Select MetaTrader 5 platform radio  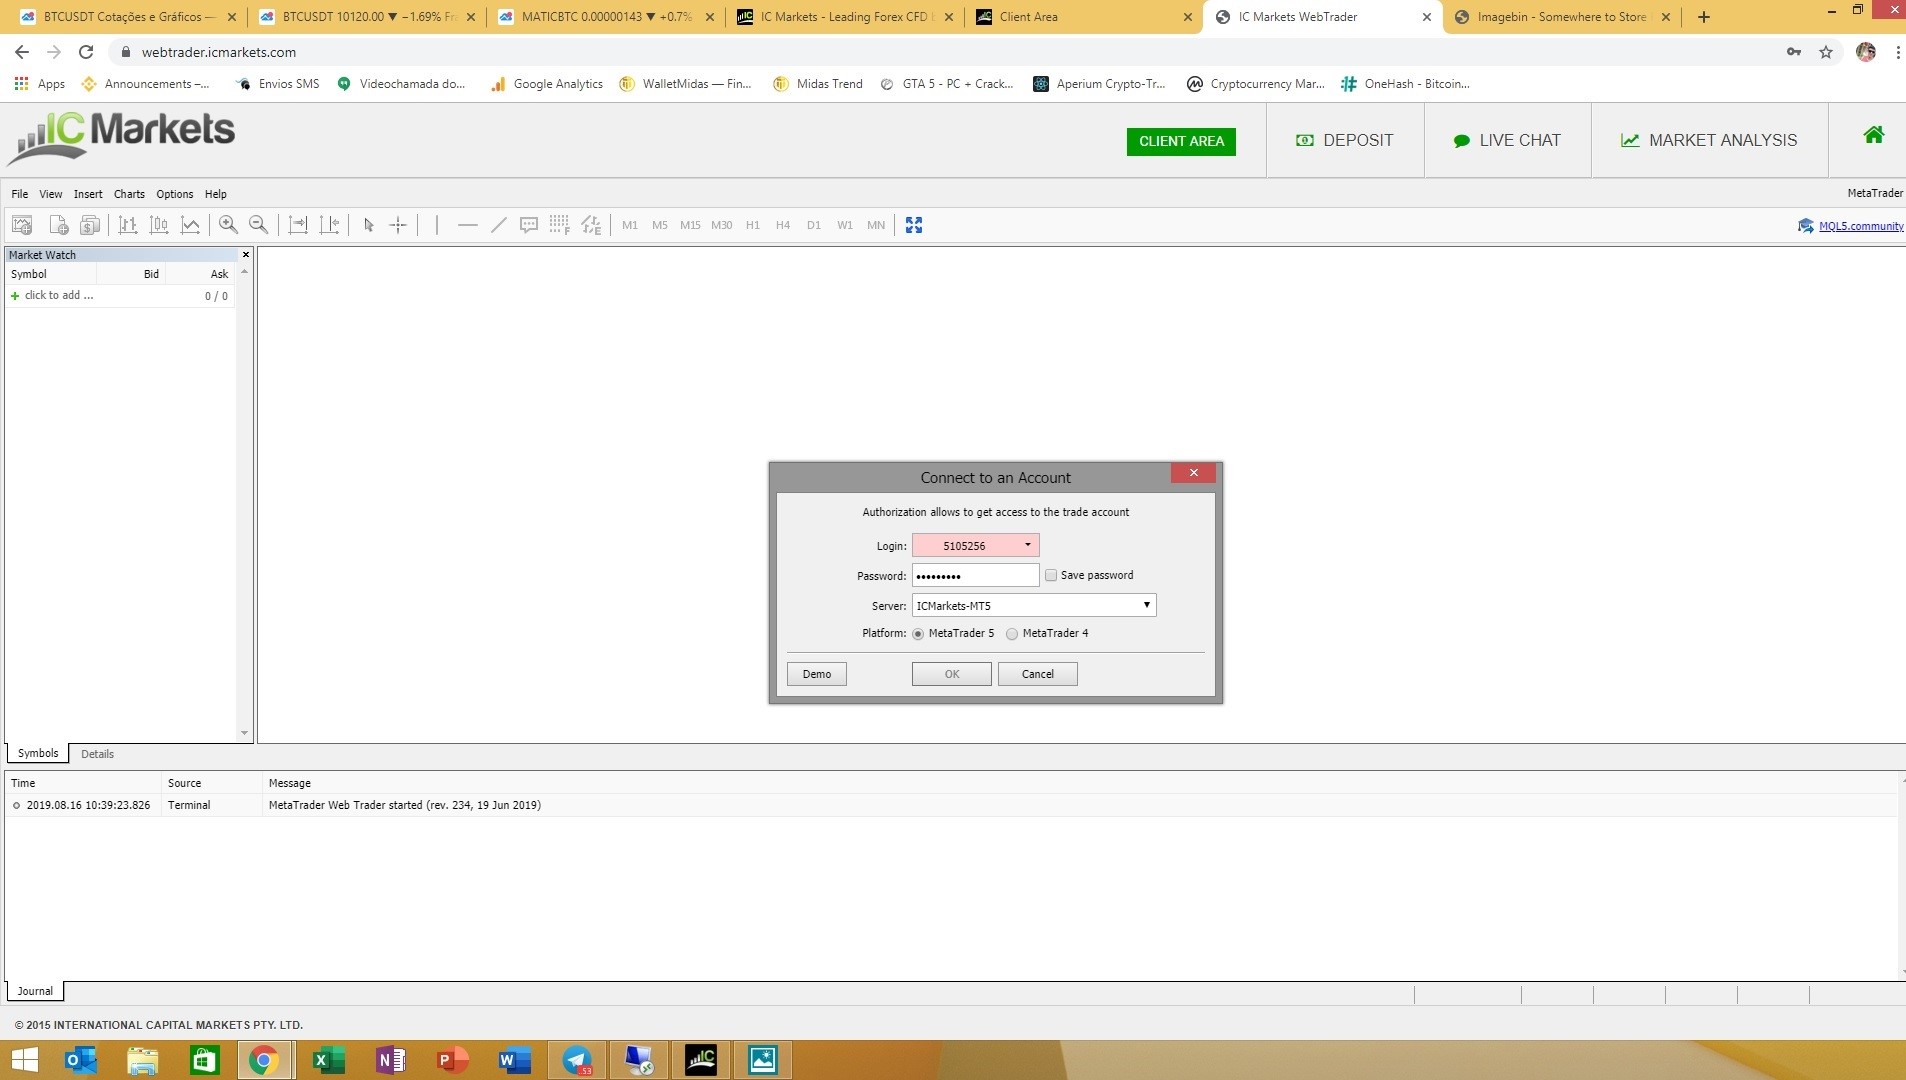tap(918, 634)
